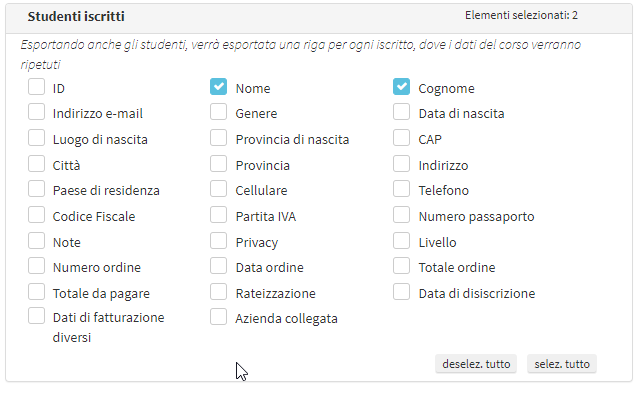Viewport: 641px width, 395px height.
Task: Select the Città checkbox
Action: 36,164
